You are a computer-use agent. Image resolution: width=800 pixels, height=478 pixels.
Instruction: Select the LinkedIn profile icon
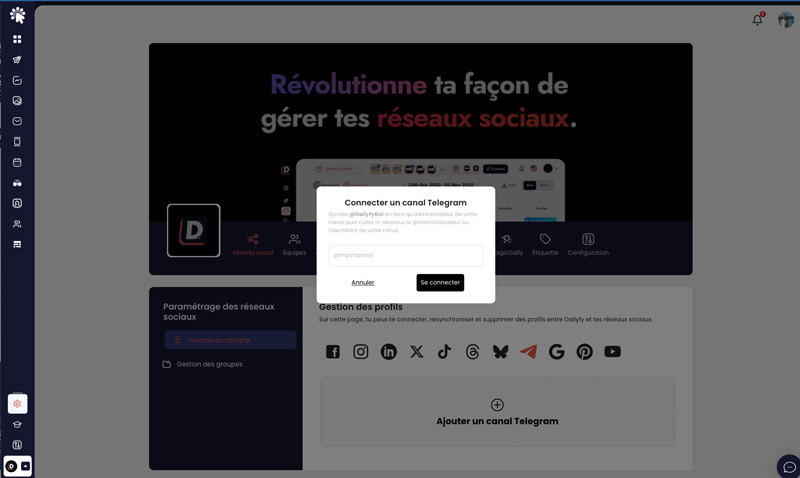click(389, 351)
